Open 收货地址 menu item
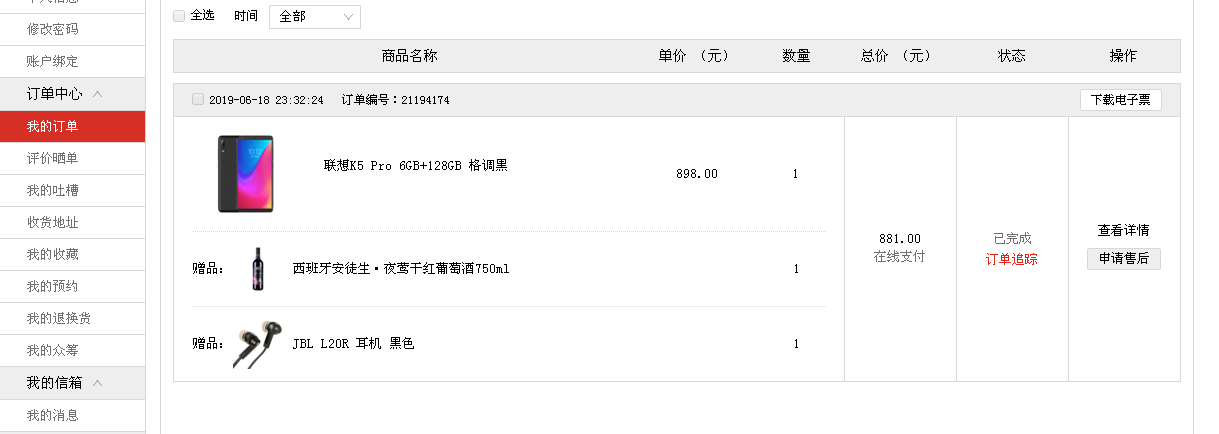Viewport: 1219px width, 434px height. point(53,222)
